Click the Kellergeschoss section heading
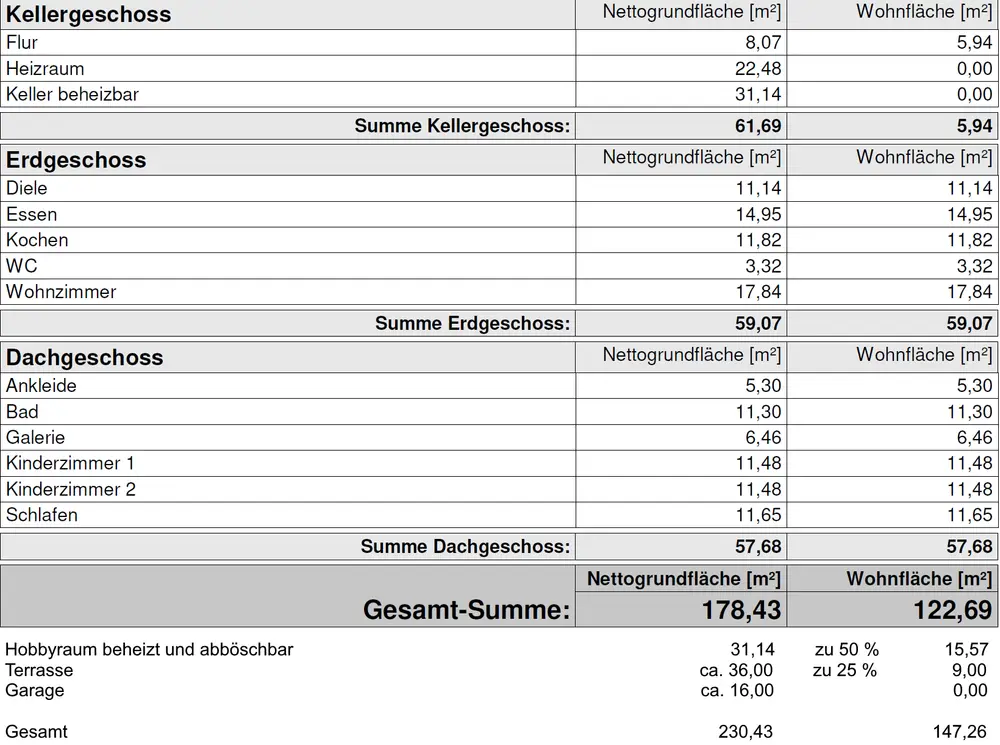The height and width of the screenshot is (745, 1000). tap(89, 14)
